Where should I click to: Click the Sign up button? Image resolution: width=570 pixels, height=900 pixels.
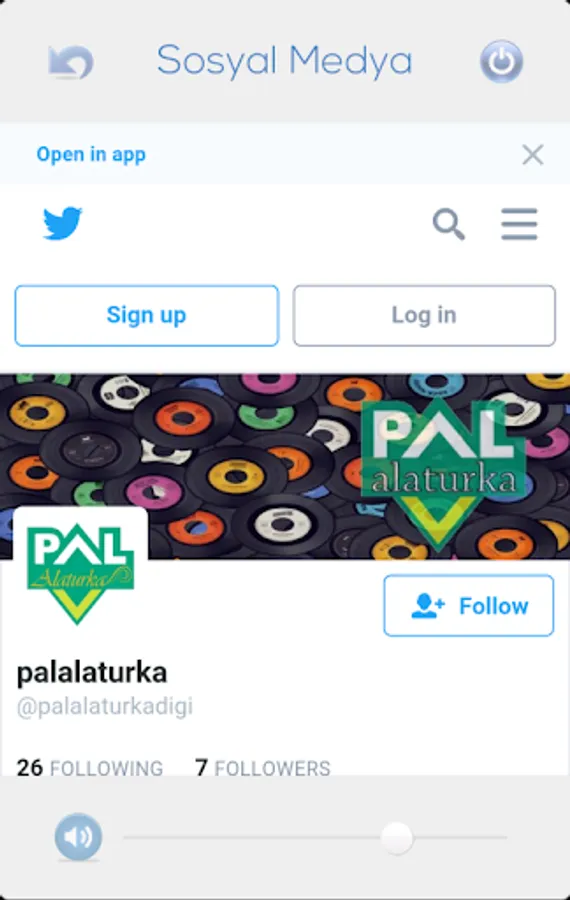[x=147, y=316]
